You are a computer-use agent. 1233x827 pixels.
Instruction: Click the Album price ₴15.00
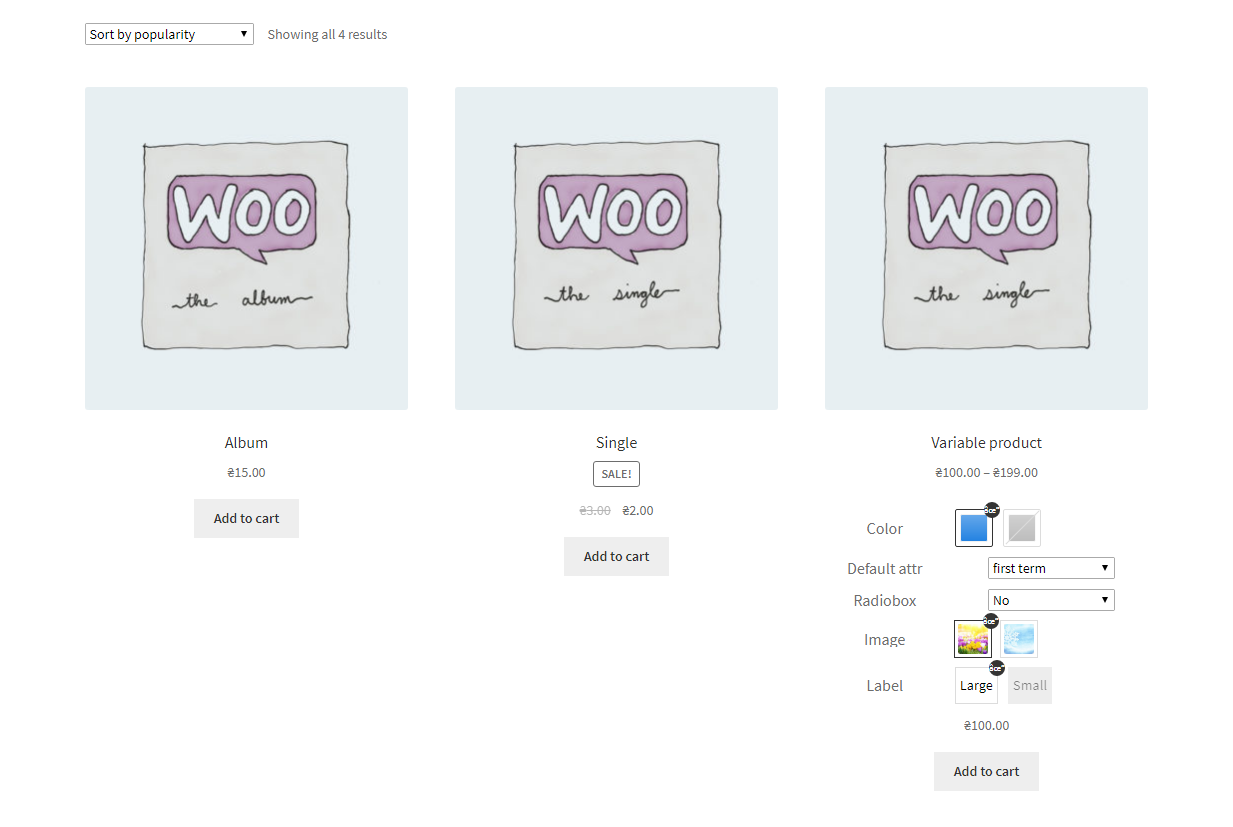[x=246, y=473]
